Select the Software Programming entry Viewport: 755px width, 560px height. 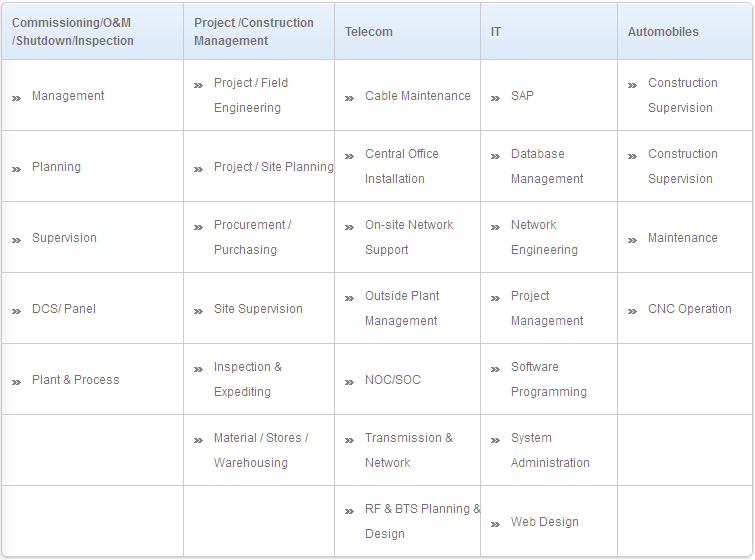[x=549, y=379]
